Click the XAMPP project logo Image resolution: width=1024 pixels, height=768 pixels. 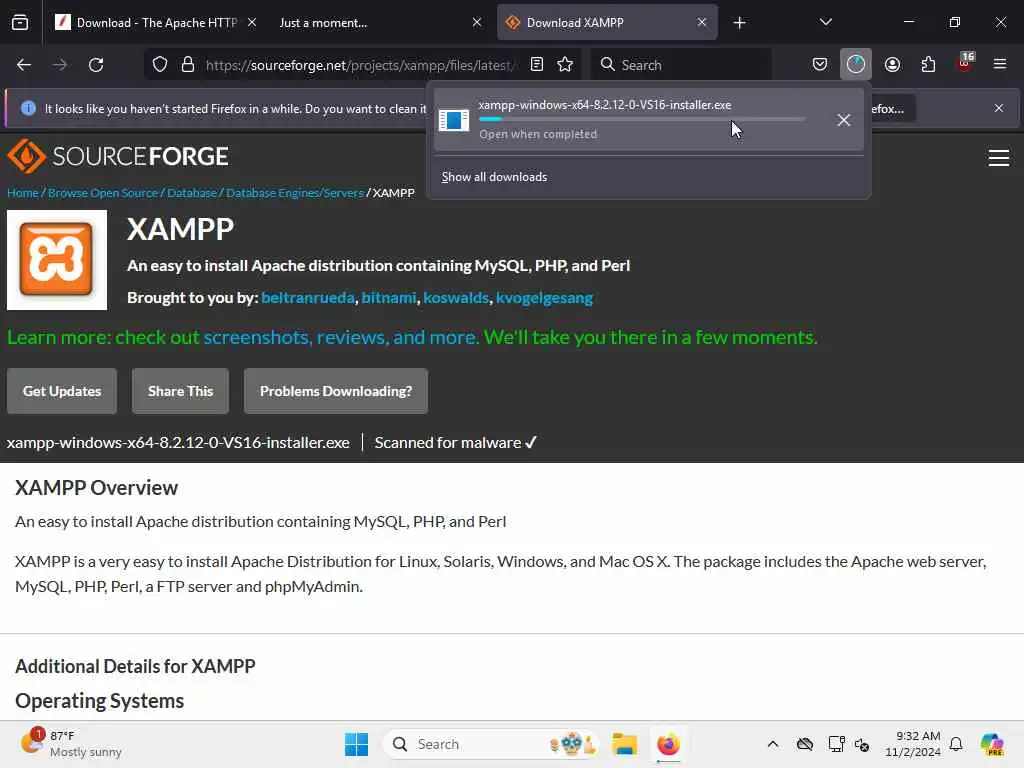57,260
